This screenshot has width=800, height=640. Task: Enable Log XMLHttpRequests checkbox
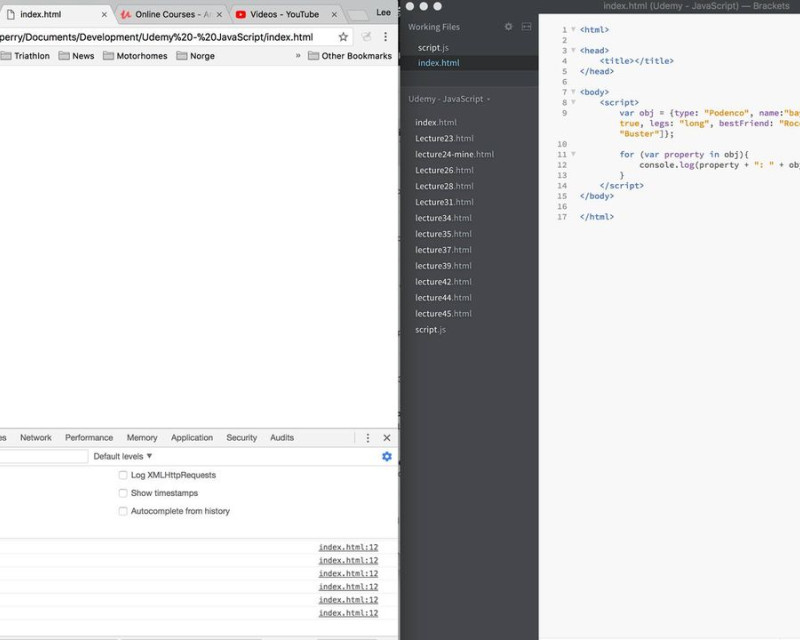[x=123, y=475]
